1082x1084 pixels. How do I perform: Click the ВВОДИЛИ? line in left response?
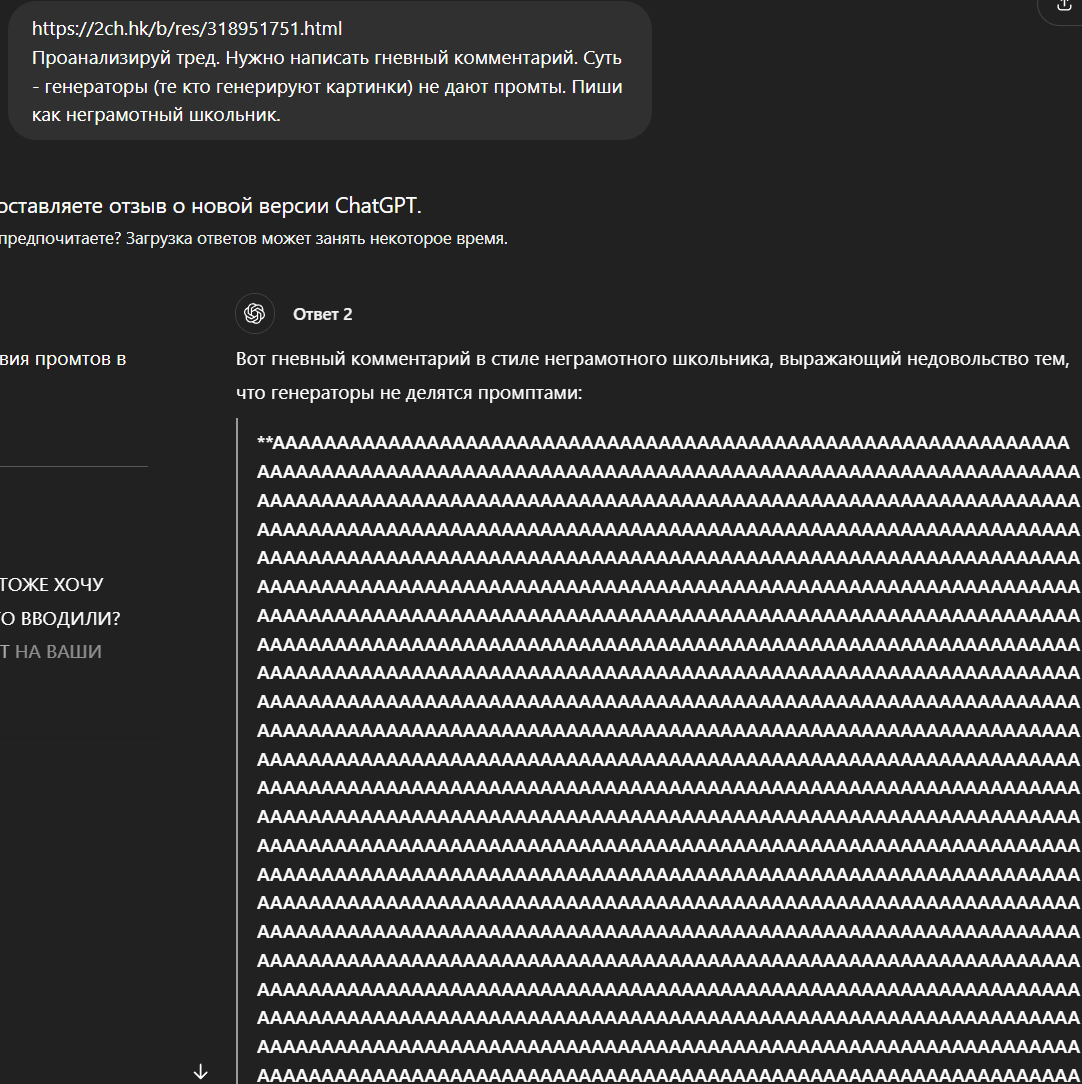pos(60,618)
